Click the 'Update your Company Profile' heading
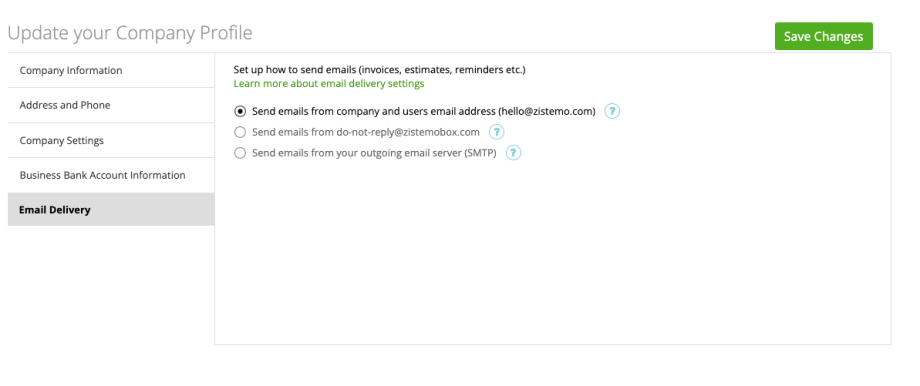 tap(130, 33)
